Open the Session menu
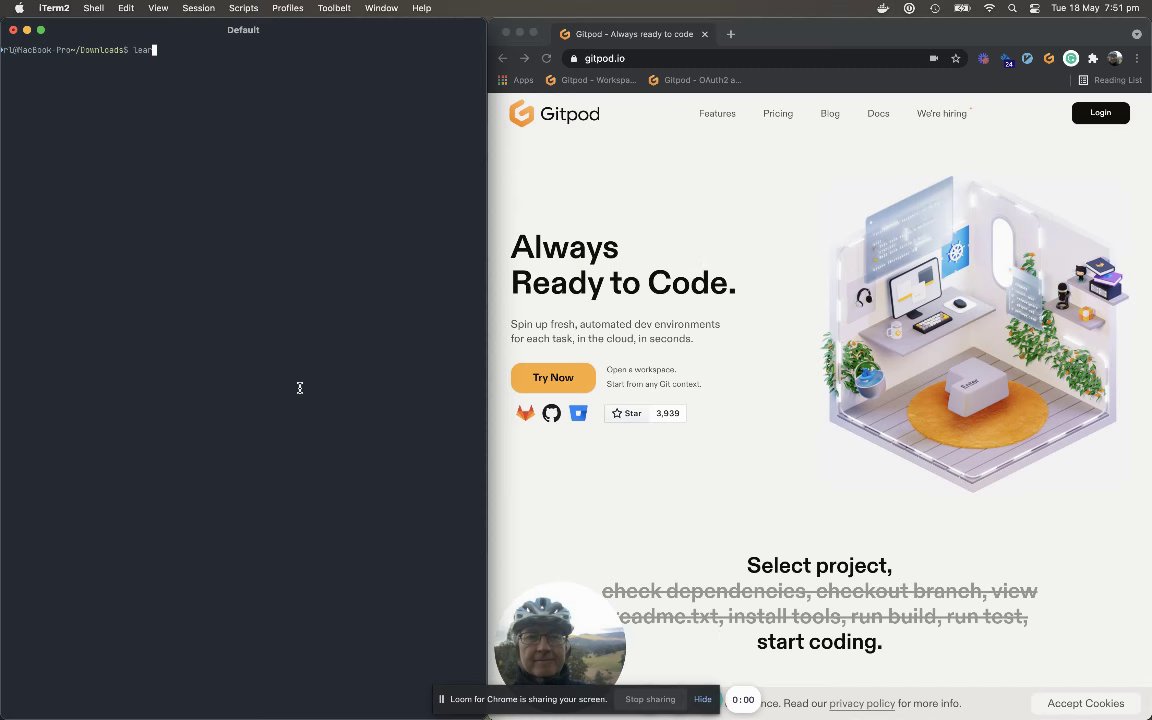The image size is (1152, 720). (198, 8)
